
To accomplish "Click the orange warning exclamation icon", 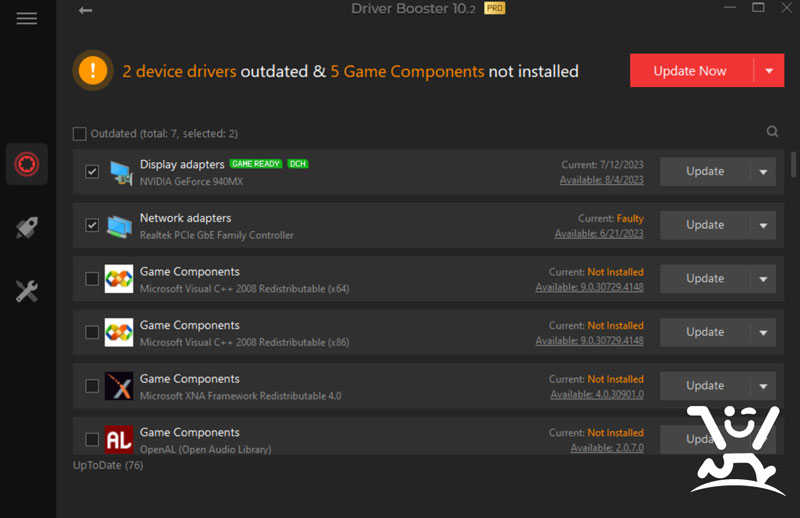I will click(93, 70).
